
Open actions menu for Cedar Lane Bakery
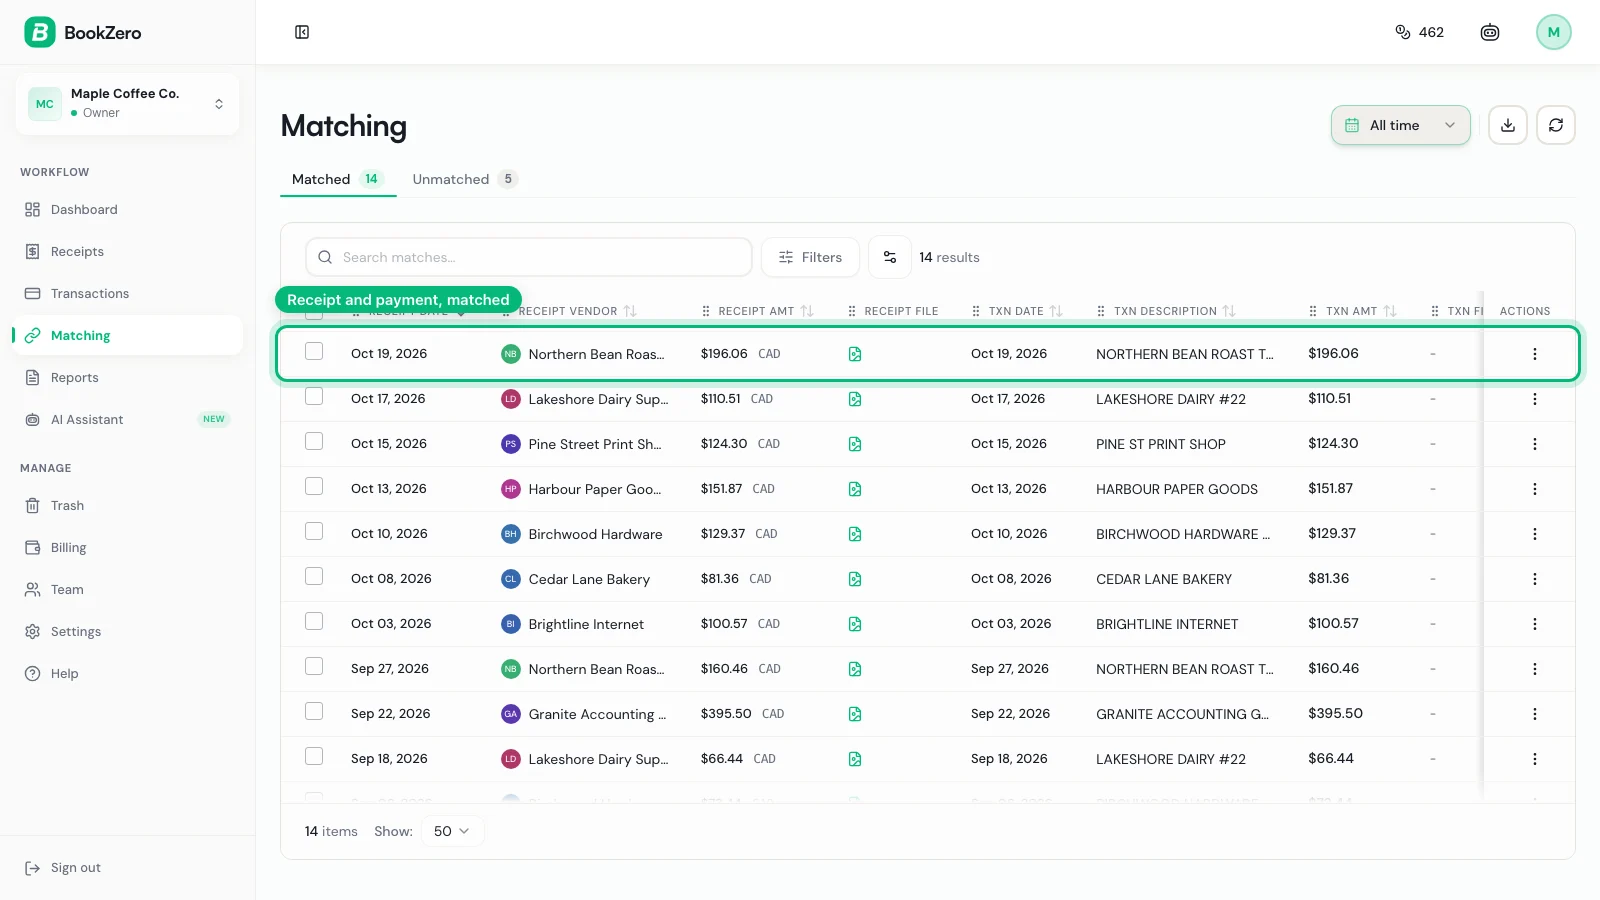[1534, 579]
